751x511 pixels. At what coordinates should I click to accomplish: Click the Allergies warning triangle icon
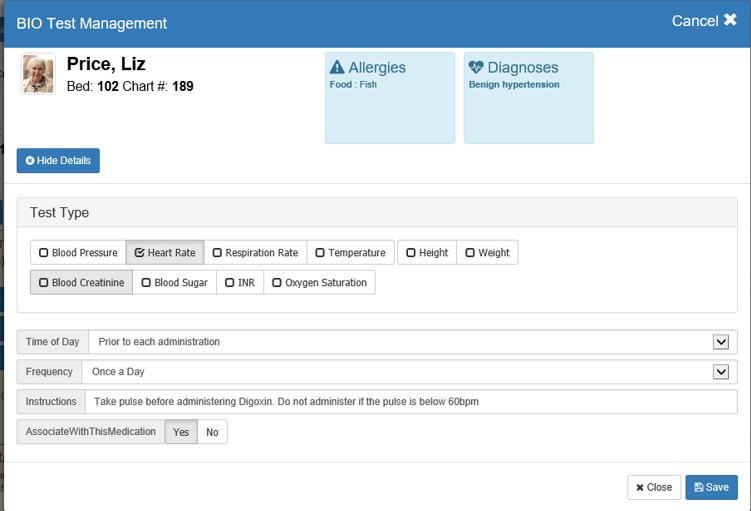(x=337, y=68)
